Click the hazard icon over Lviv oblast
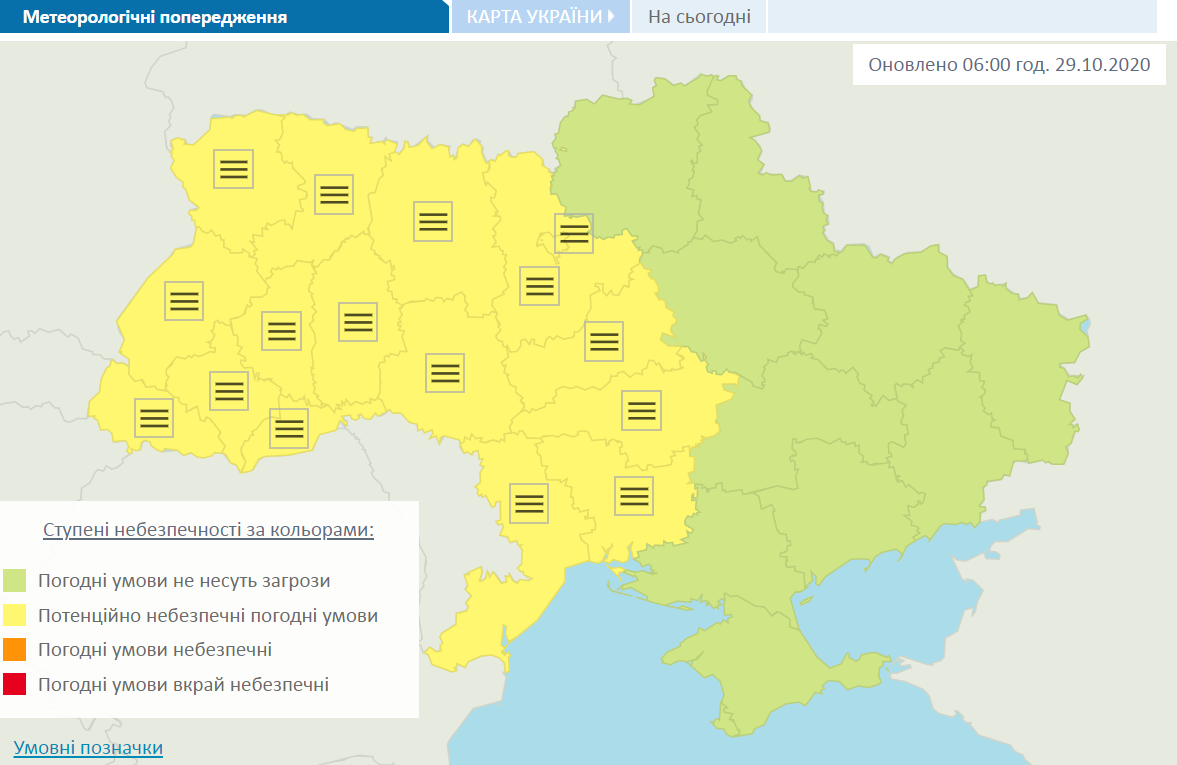1177x765 pixels. click(x=184, y=301)
